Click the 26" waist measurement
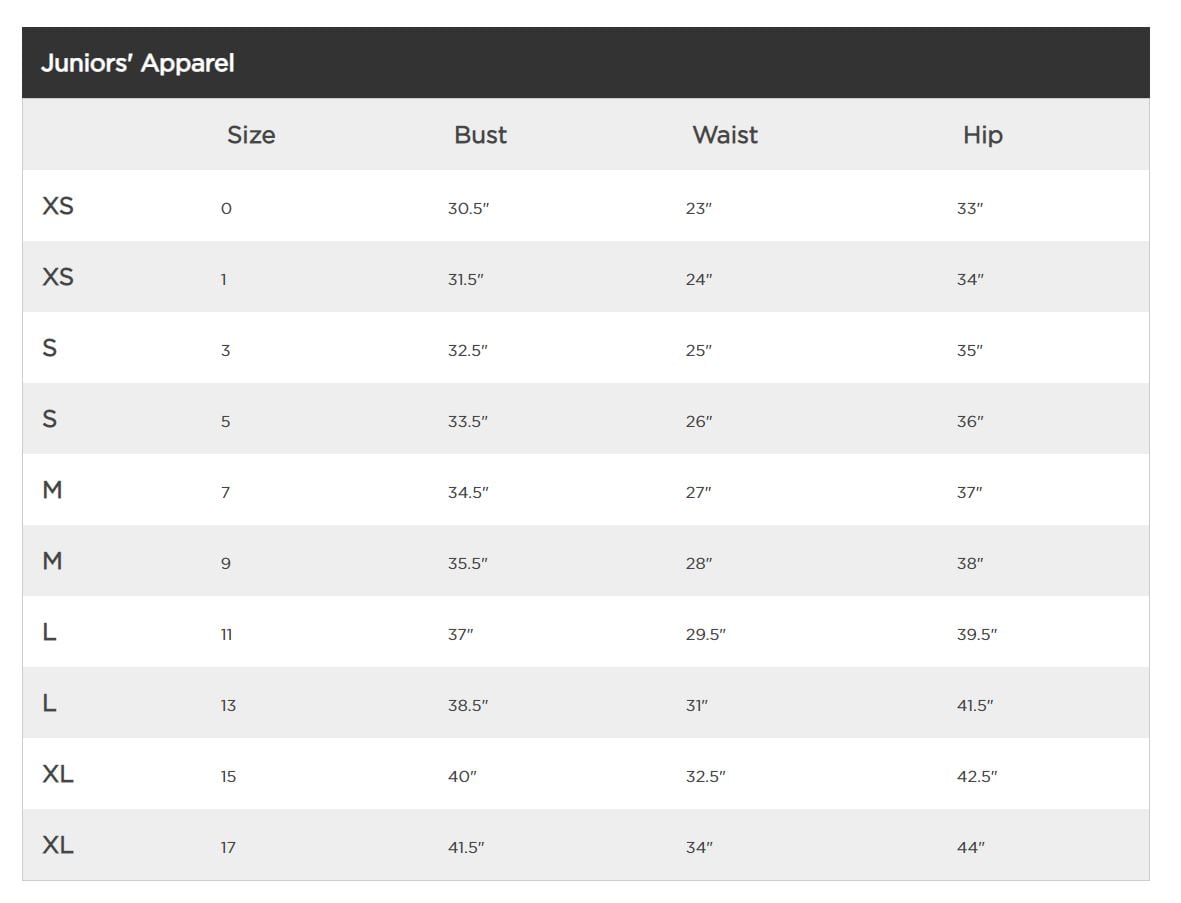 pos(699,422)
